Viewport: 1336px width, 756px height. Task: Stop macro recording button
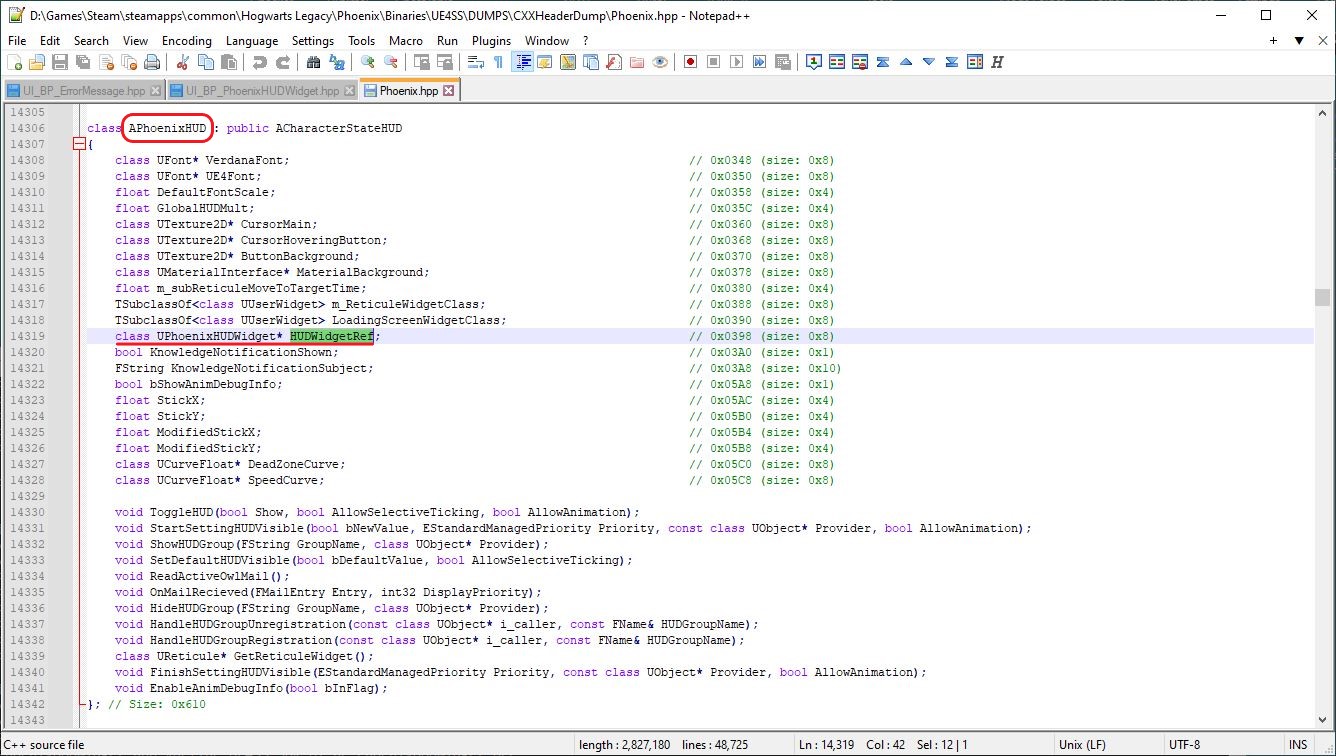[713, 62]
